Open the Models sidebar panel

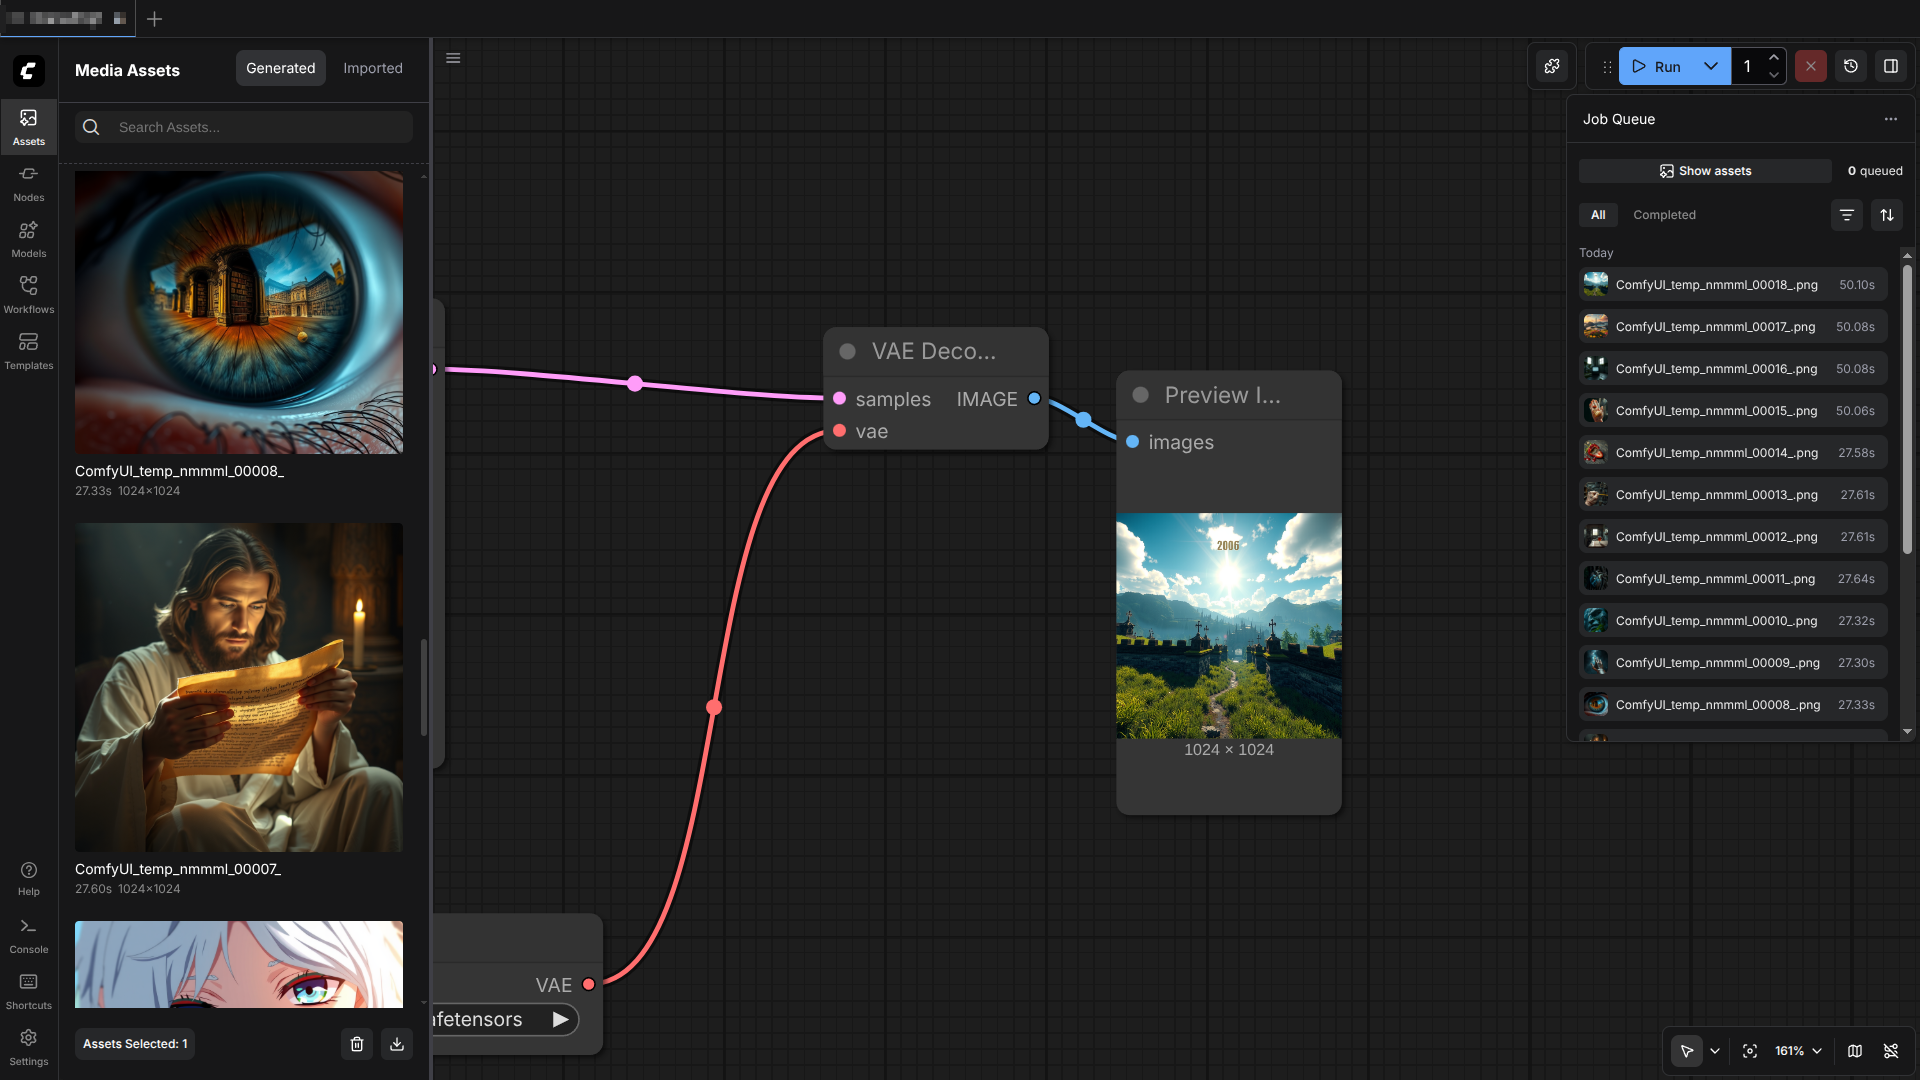point(28,239)
